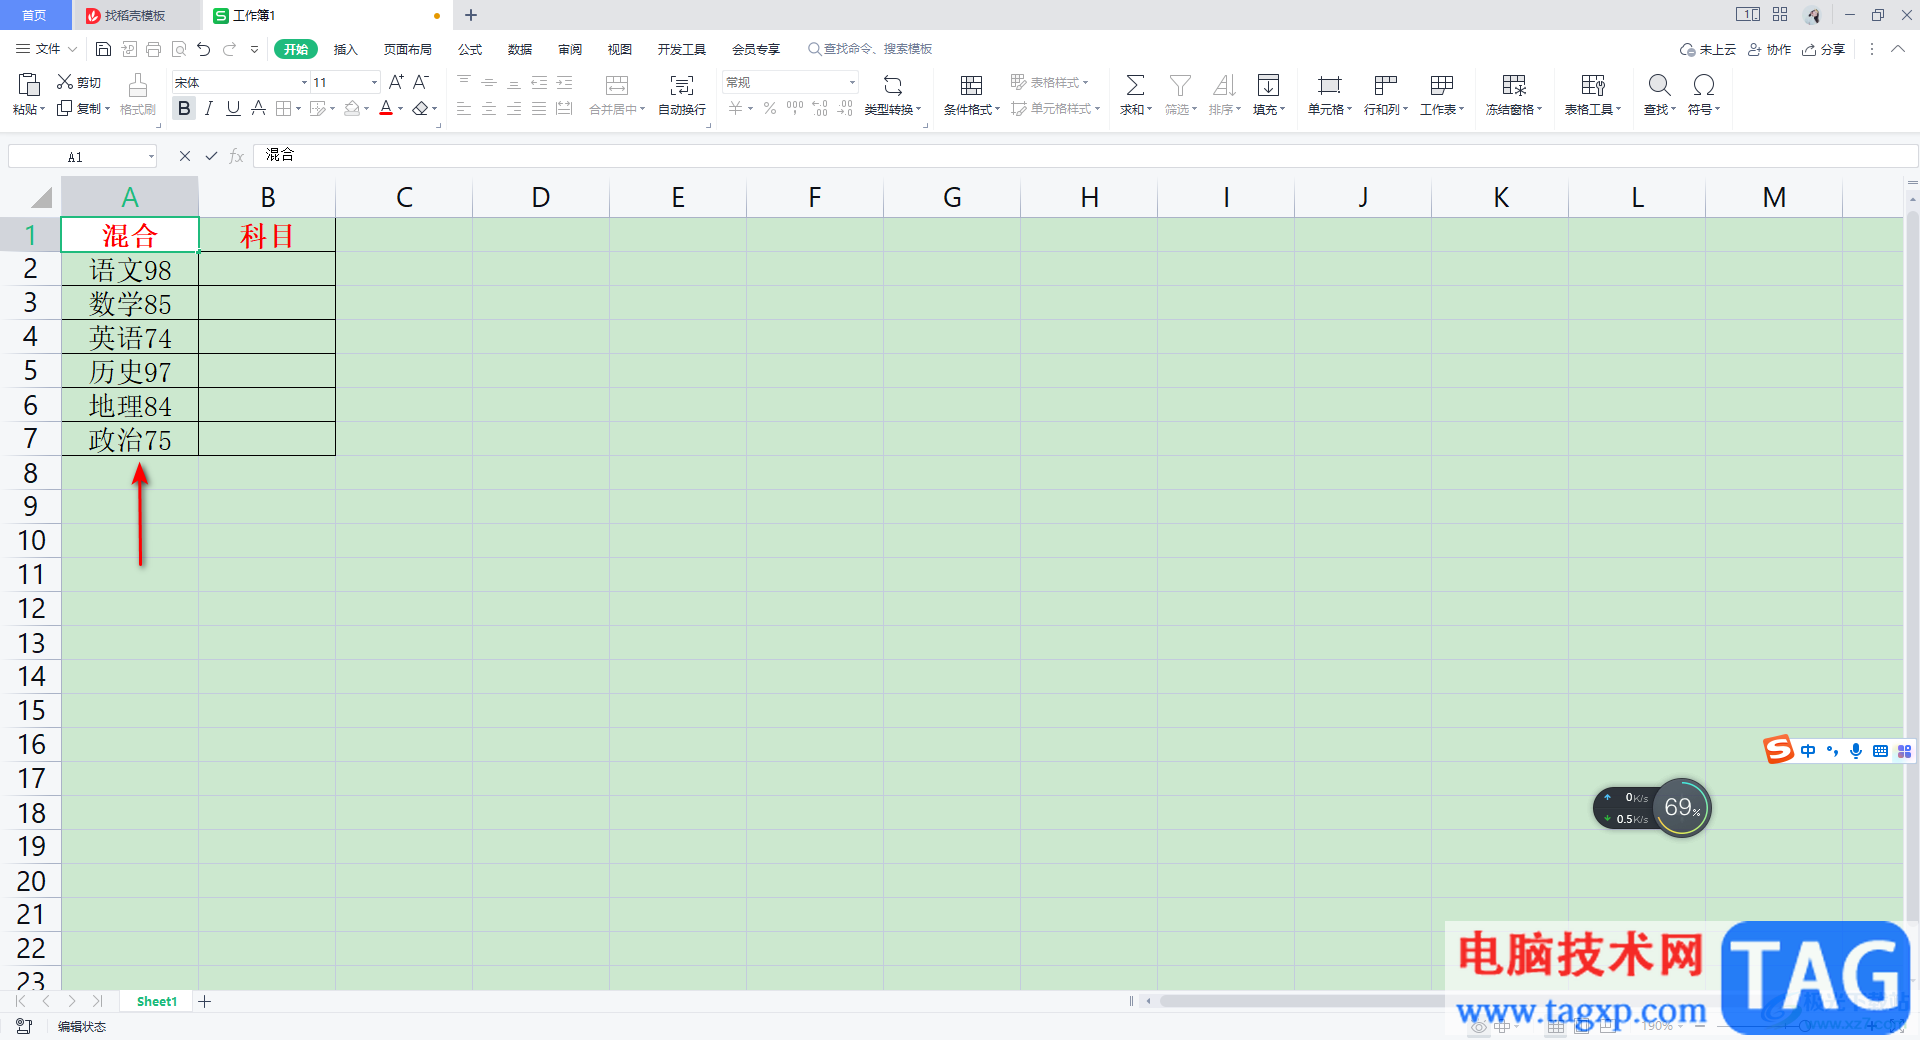Toggle italic formatting (I)
This screenshot has width=1920, height=1040.
[x=208, y=108]
